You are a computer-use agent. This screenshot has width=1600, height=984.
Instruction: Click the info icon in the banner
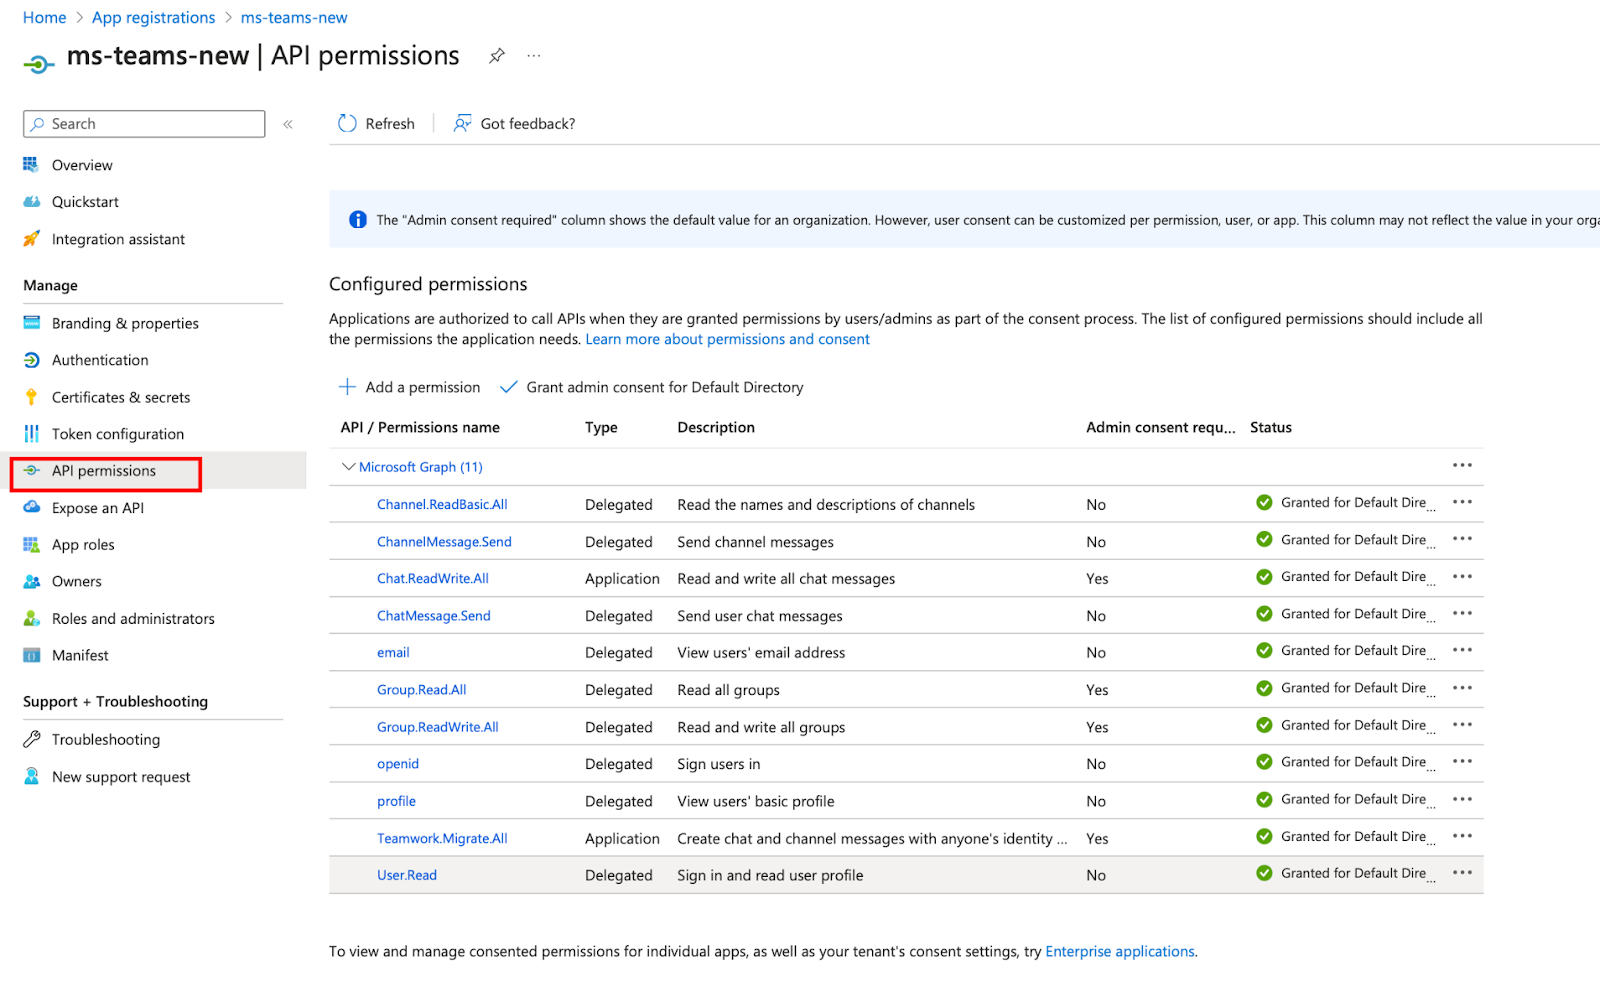point(357,220)
